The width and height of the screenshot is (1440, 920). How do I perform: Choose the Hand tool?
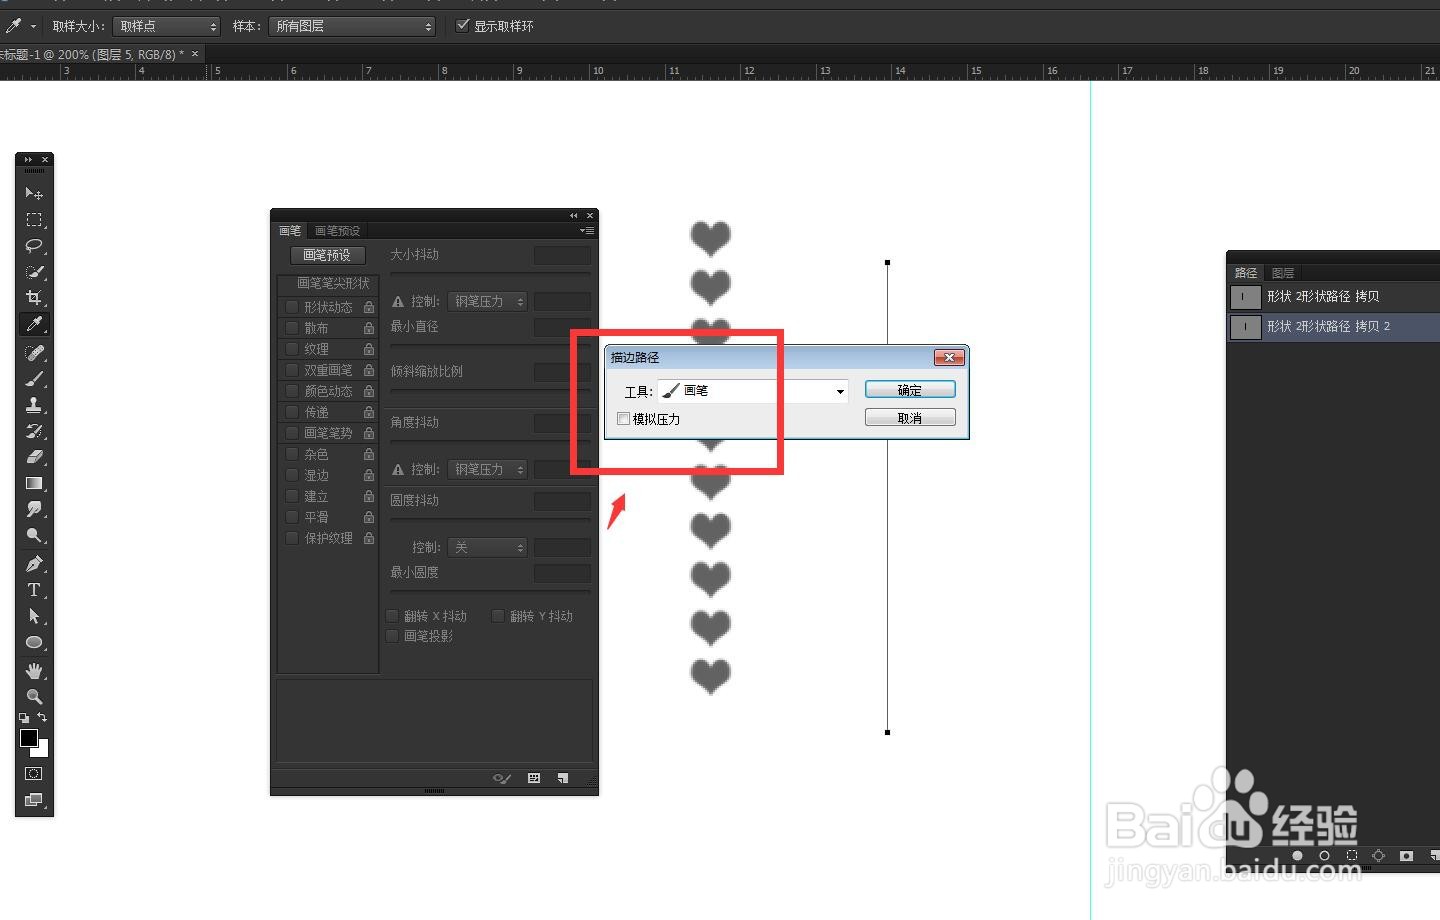(35, 671)
